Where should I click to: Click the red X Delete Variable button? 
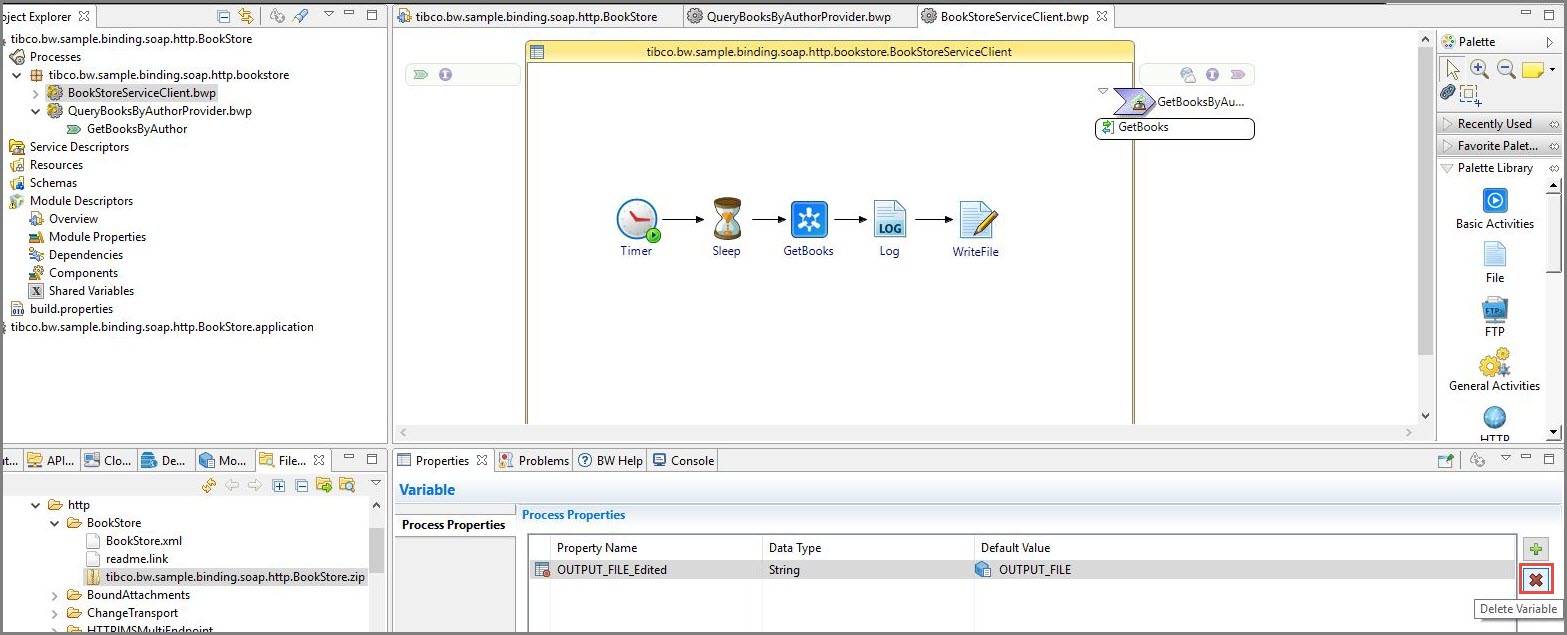click(1535, 580)
